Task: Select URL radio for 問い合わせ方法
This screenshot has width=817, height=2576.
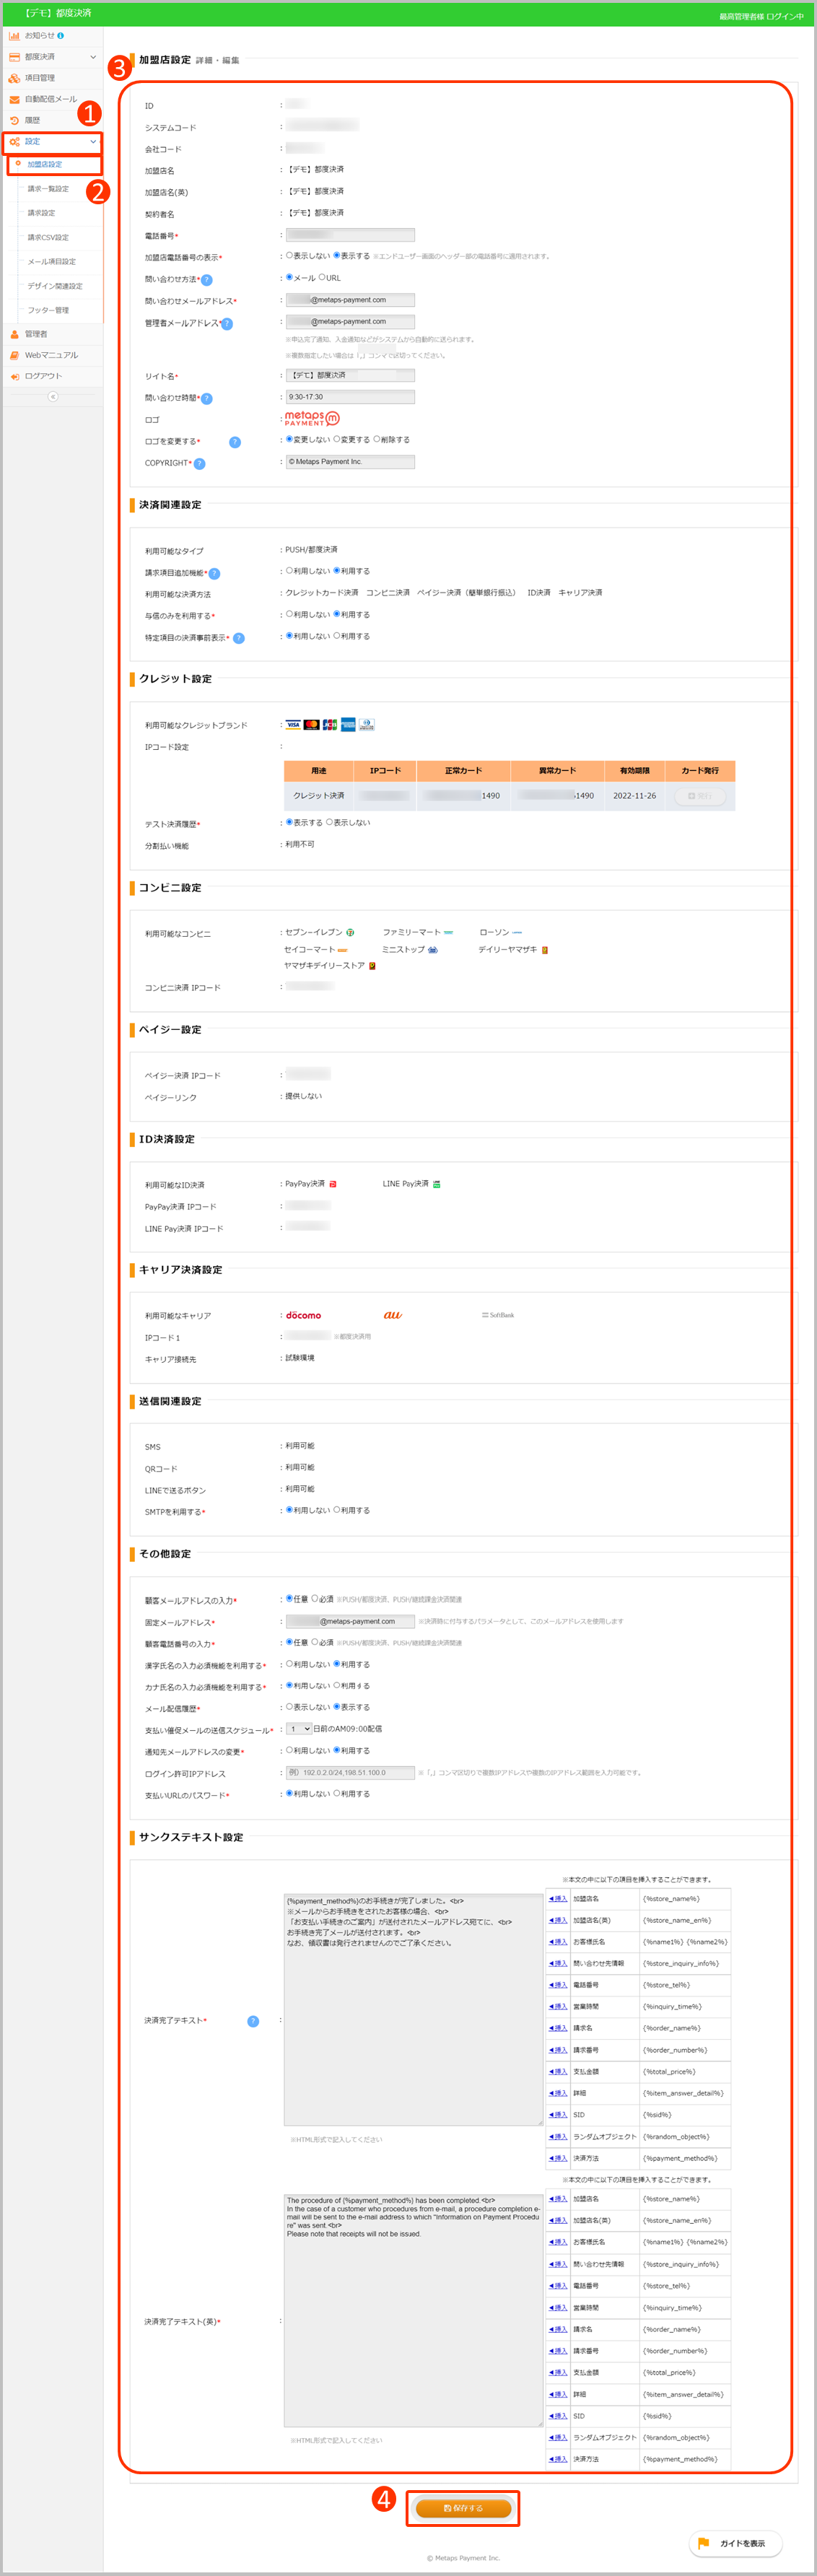Action: click(x=322, y=278)
